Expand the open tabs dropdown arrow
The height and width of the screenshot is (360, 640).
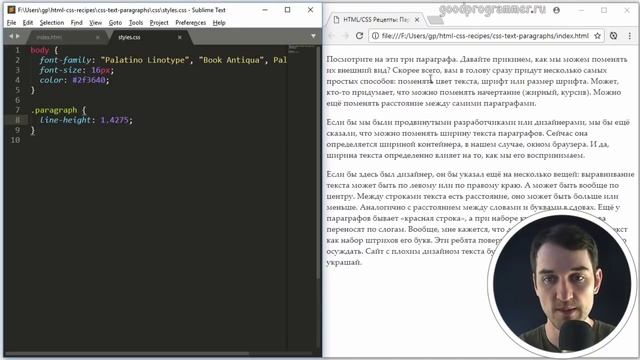[x=313, y=36]
